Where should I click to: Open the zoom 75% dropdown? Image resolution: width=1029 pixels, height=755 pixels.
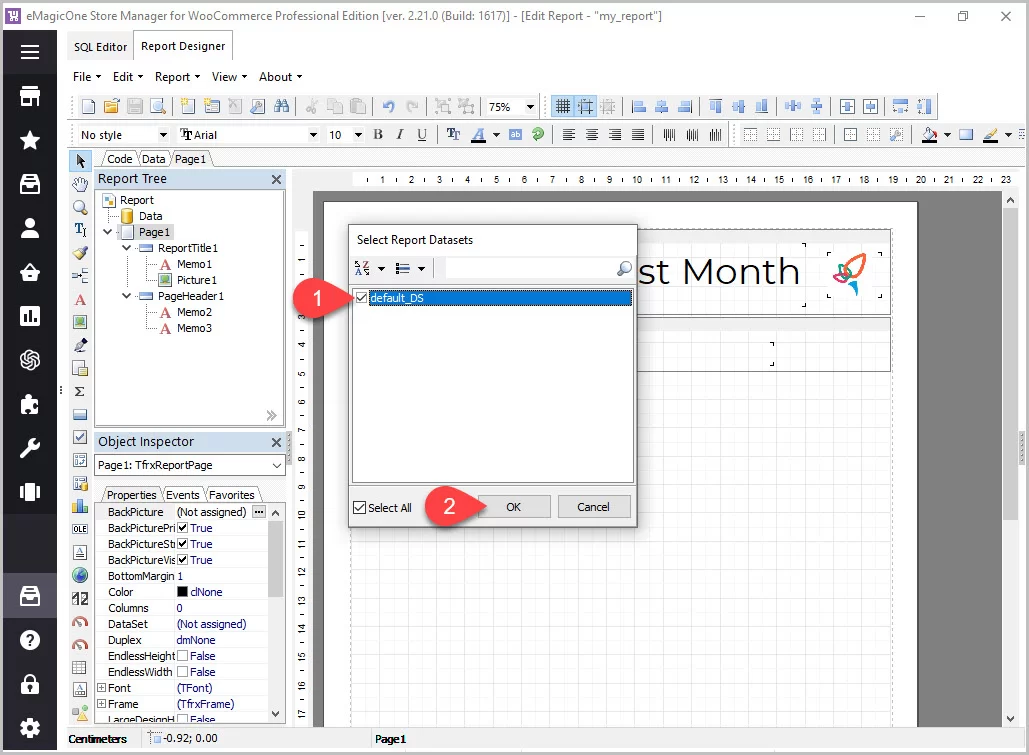pyautogui.click(x=529, y=107)
